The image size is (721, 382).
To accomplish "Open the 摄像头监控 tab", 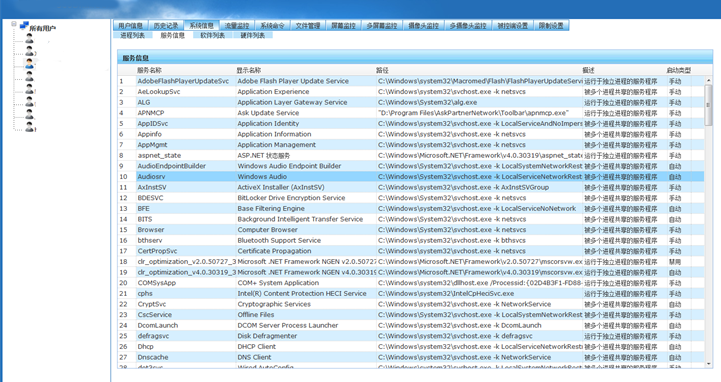I will coord(423,26).
